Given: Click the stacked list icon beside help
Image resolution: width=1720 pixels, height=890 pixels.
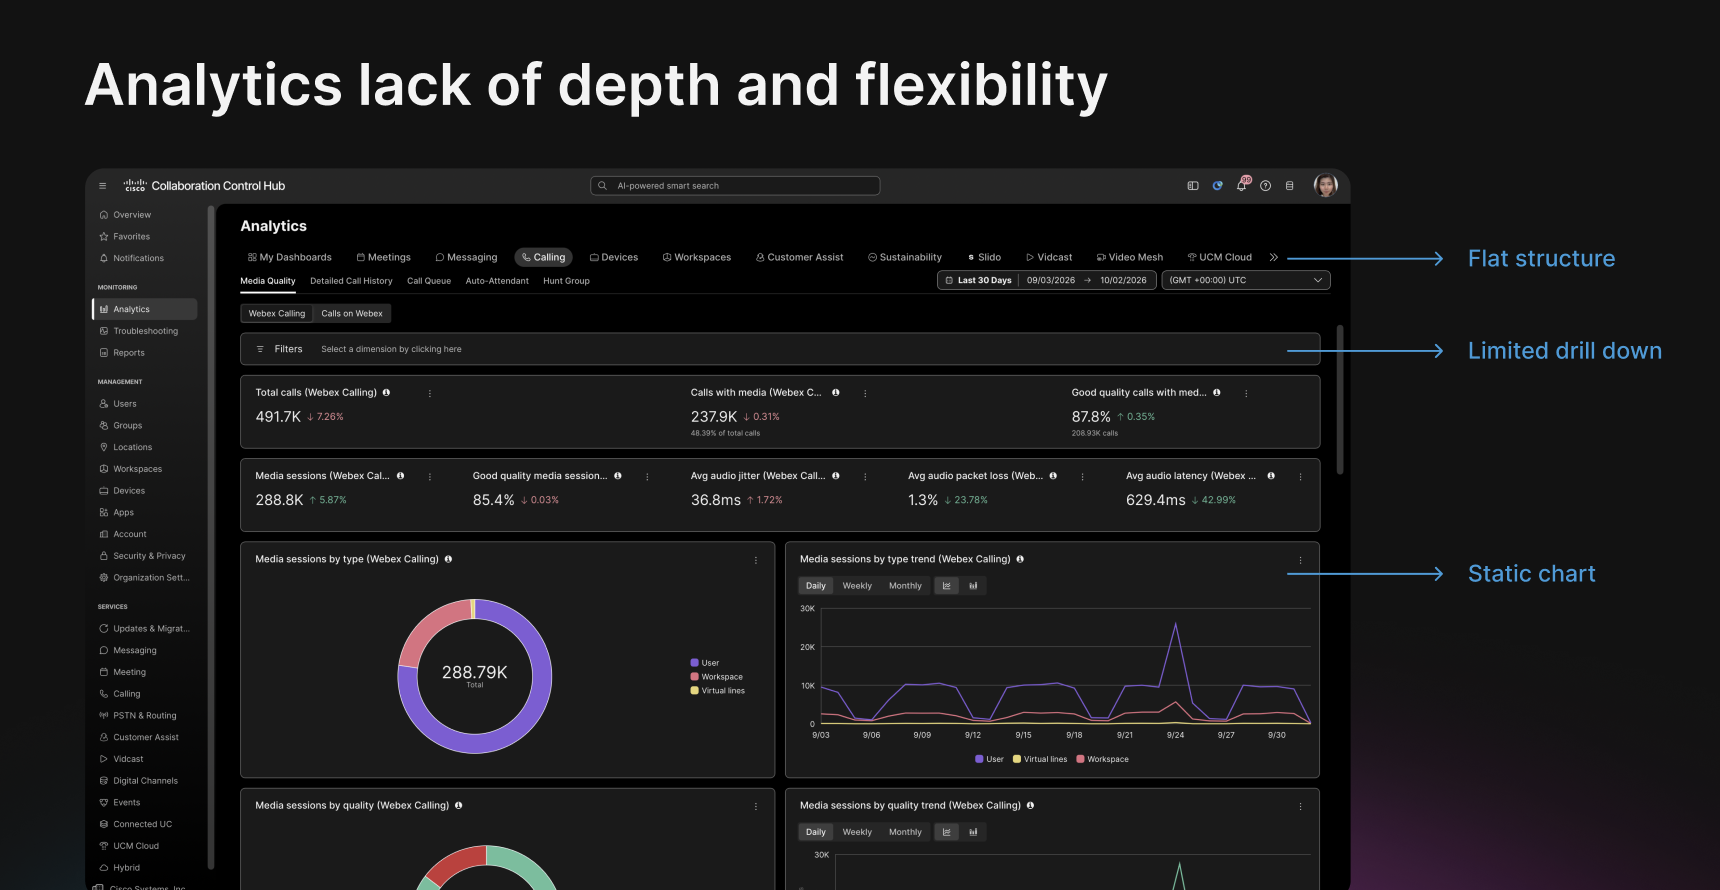Looking at the screenshot, I should [1290, 186].
